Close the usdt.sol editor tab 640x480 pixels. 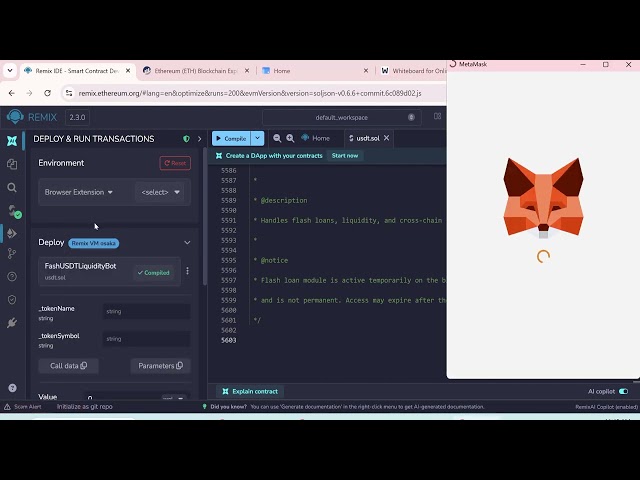pyautogui.click(x=387, y=138)
